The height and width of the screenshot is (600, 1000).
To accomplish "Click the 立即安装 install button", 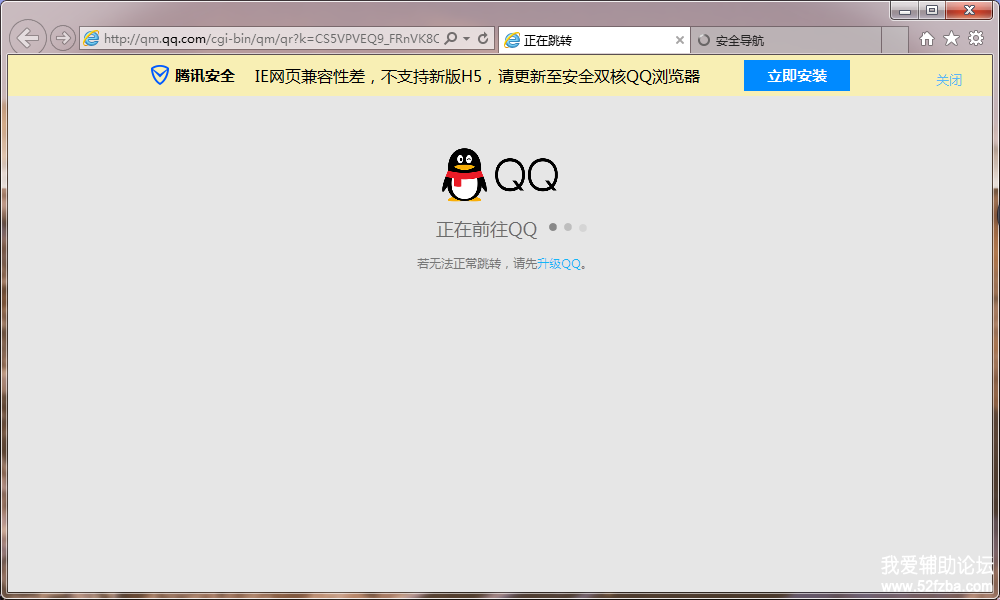I will pos(797,76).
